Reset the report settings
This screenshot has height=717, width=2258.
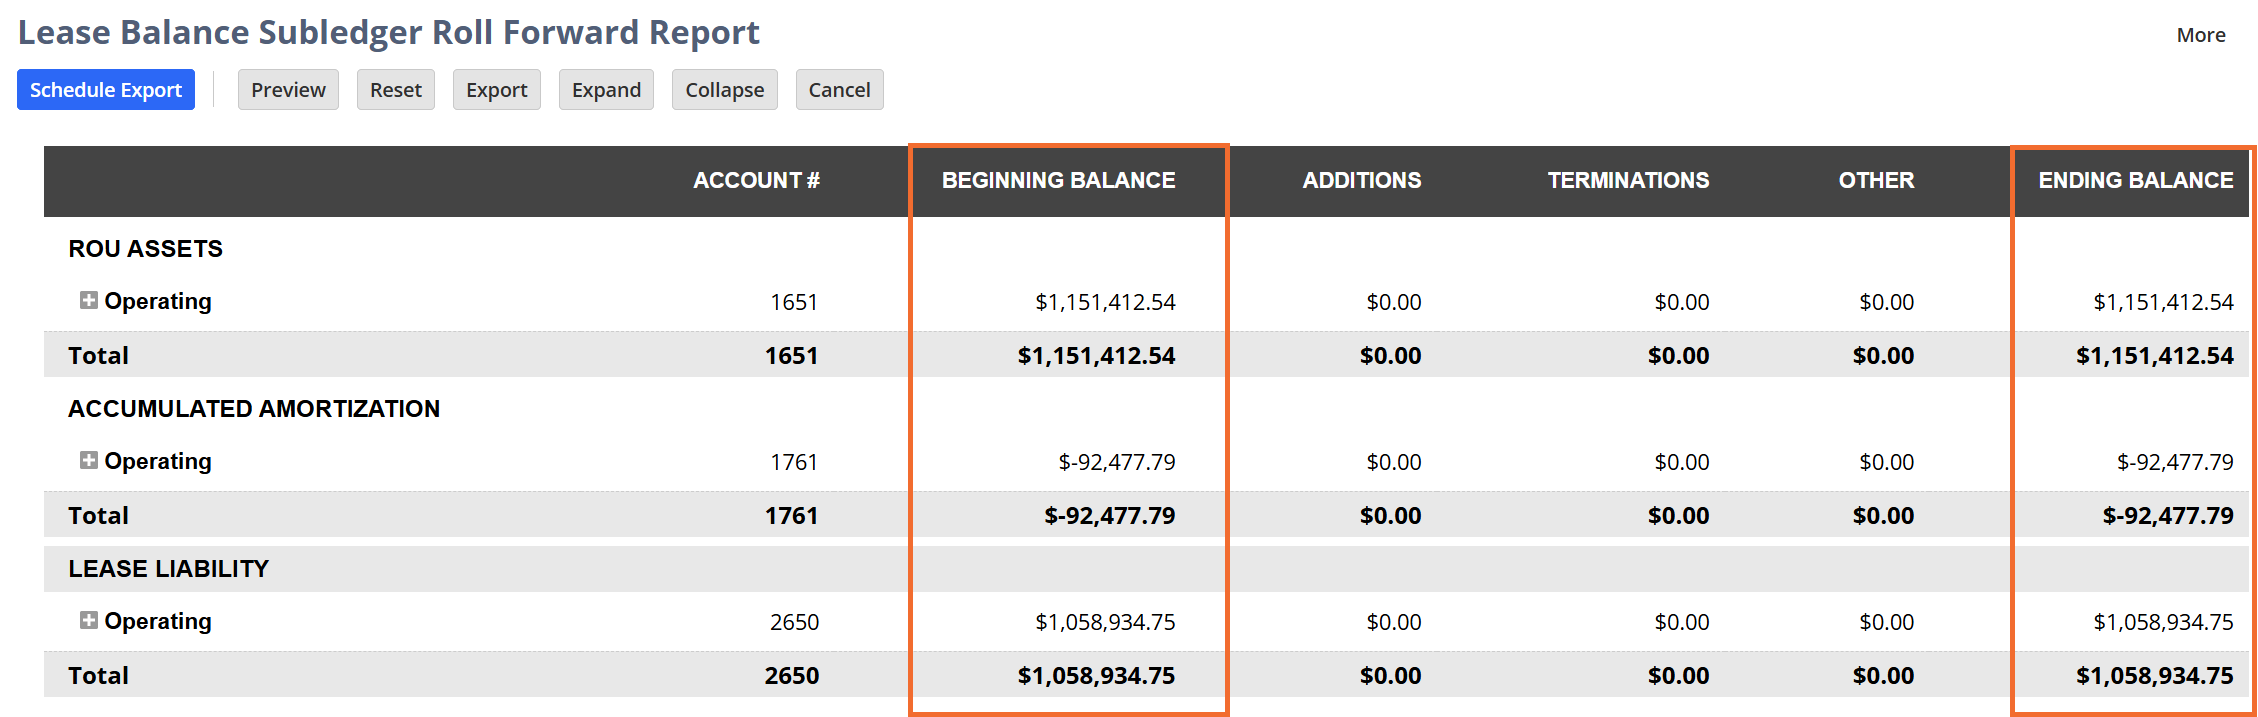(396, 90)
